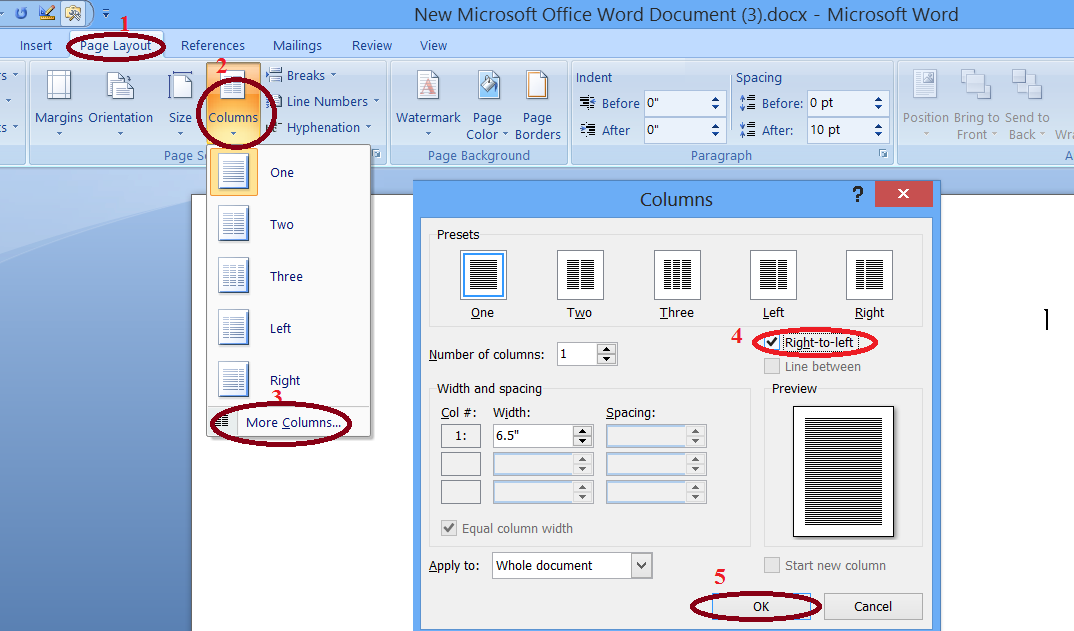1074x631 pixels.
Task: Click the Spacing After field
Action: pos(838,130)
